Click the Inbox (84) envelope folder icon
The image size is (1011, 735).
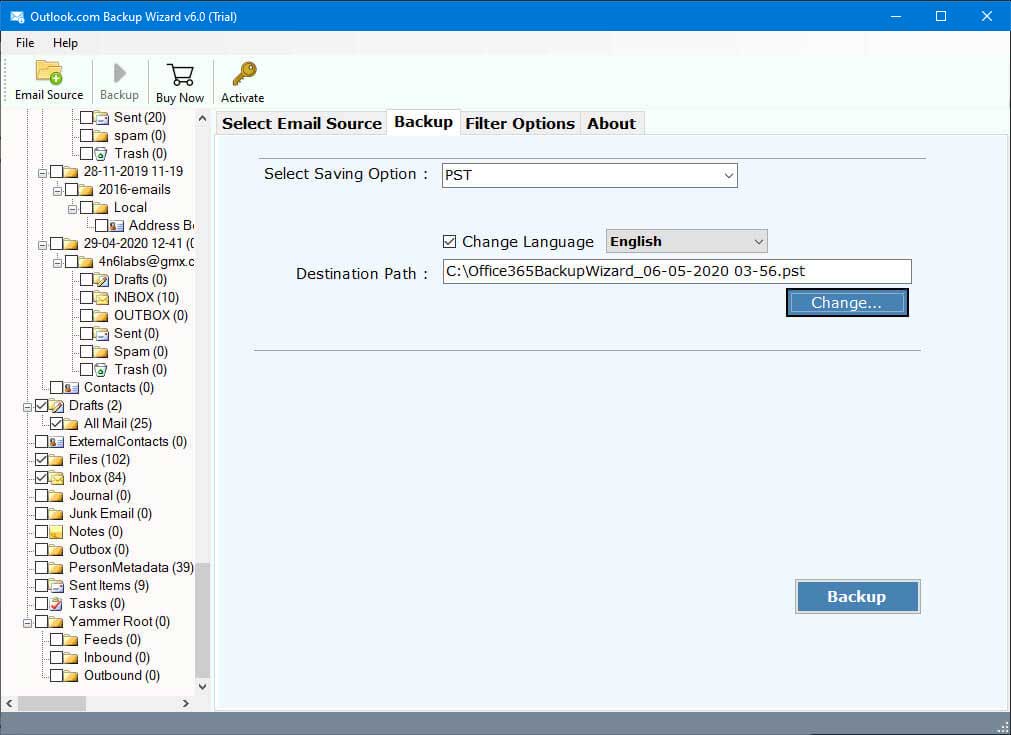tap(57, 478)
